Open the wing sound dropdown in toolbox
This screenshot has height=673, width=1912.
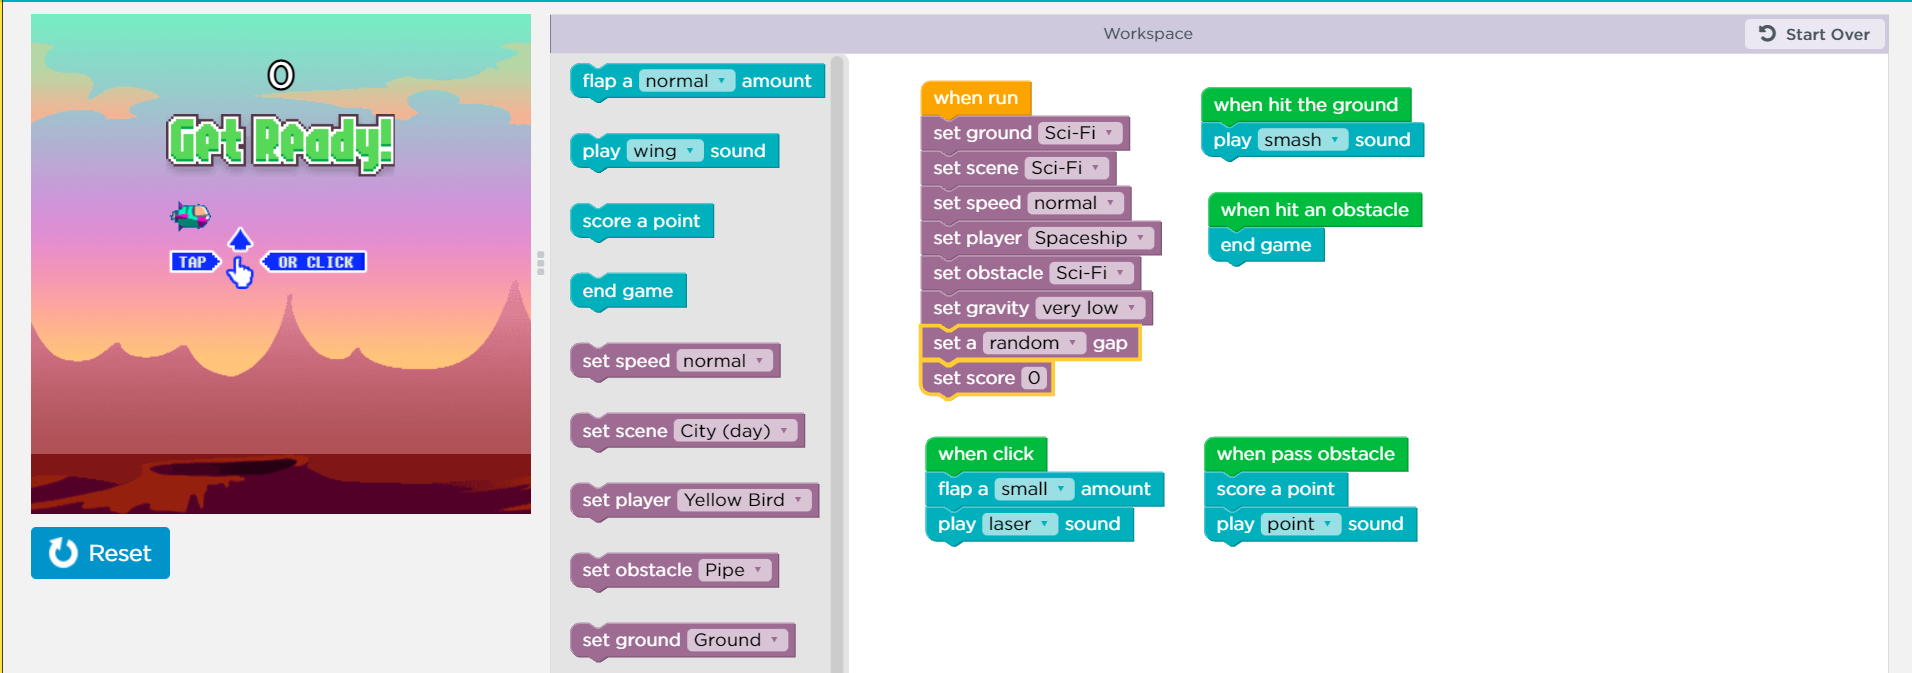tap(664, 151)
